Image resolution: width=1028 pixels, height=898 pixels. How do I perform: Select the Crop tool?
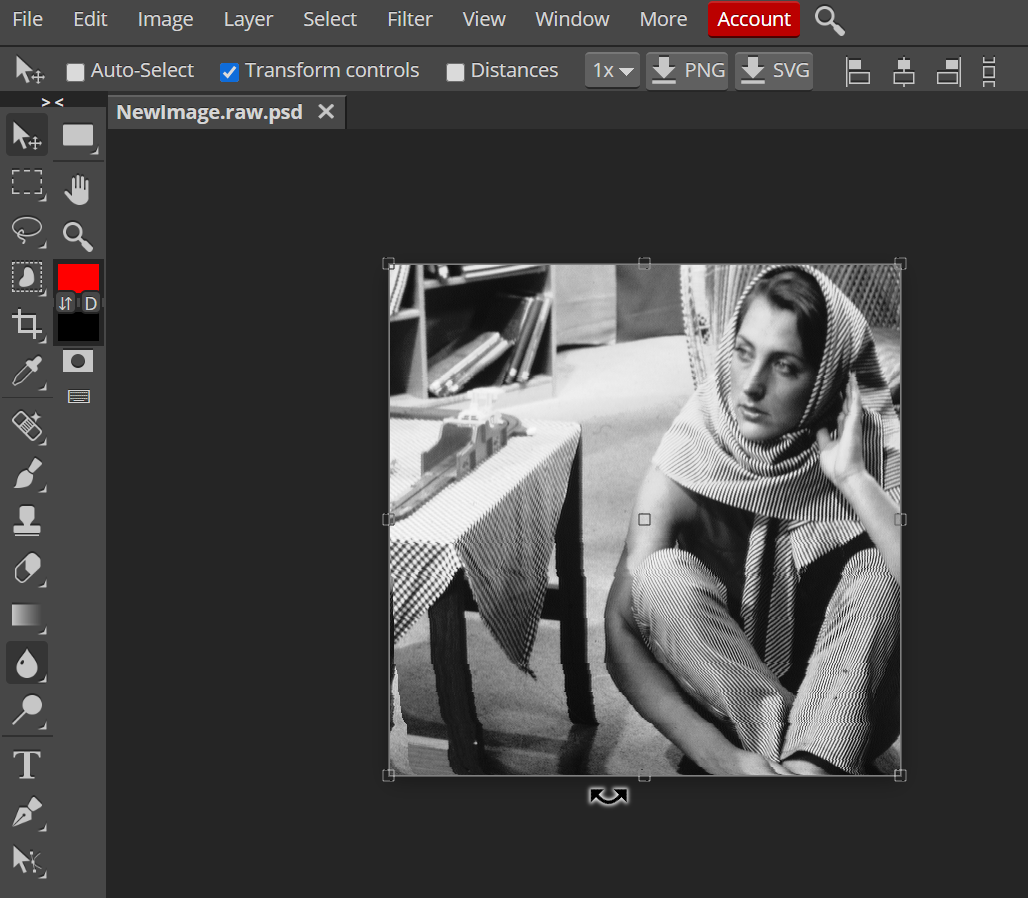click(x=27, y=324)
